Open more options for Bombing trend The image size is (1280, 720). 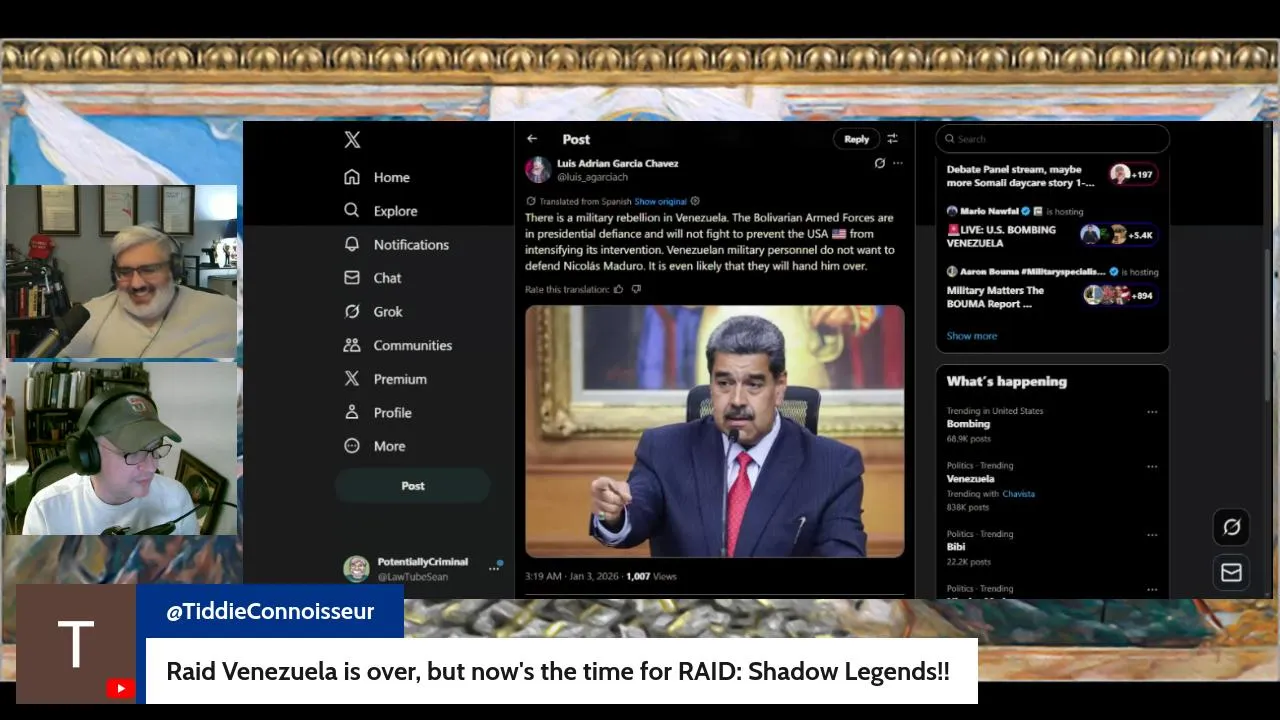(1152, 412)
